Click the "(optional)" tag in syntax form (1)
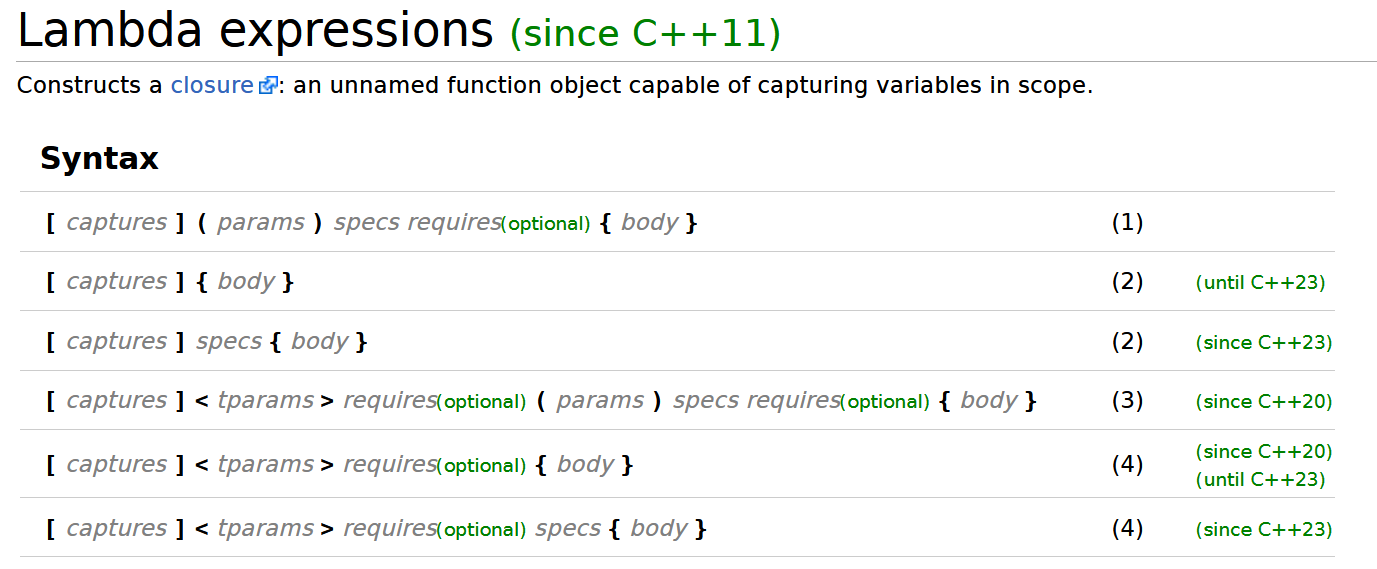Screen dimensions: 1377x569 545,224
